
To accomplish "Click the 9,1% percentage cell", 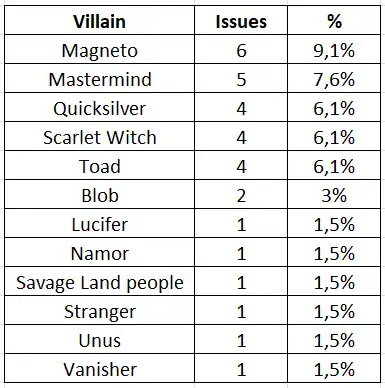I will pyautogui.click(x=334, y=49).
